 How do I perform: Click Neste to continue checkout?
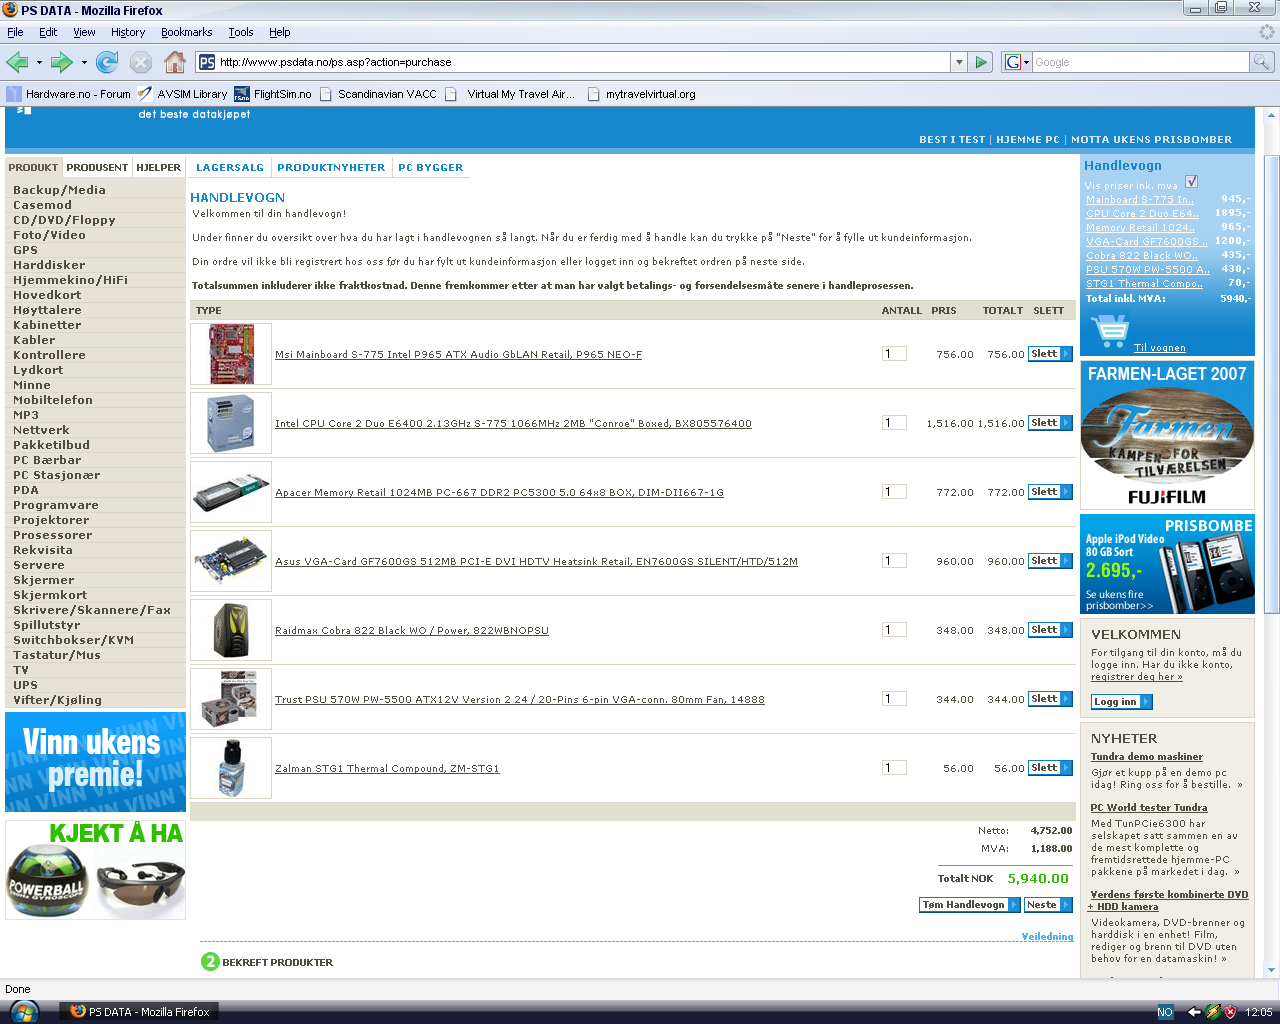(x=1048, y=905)
